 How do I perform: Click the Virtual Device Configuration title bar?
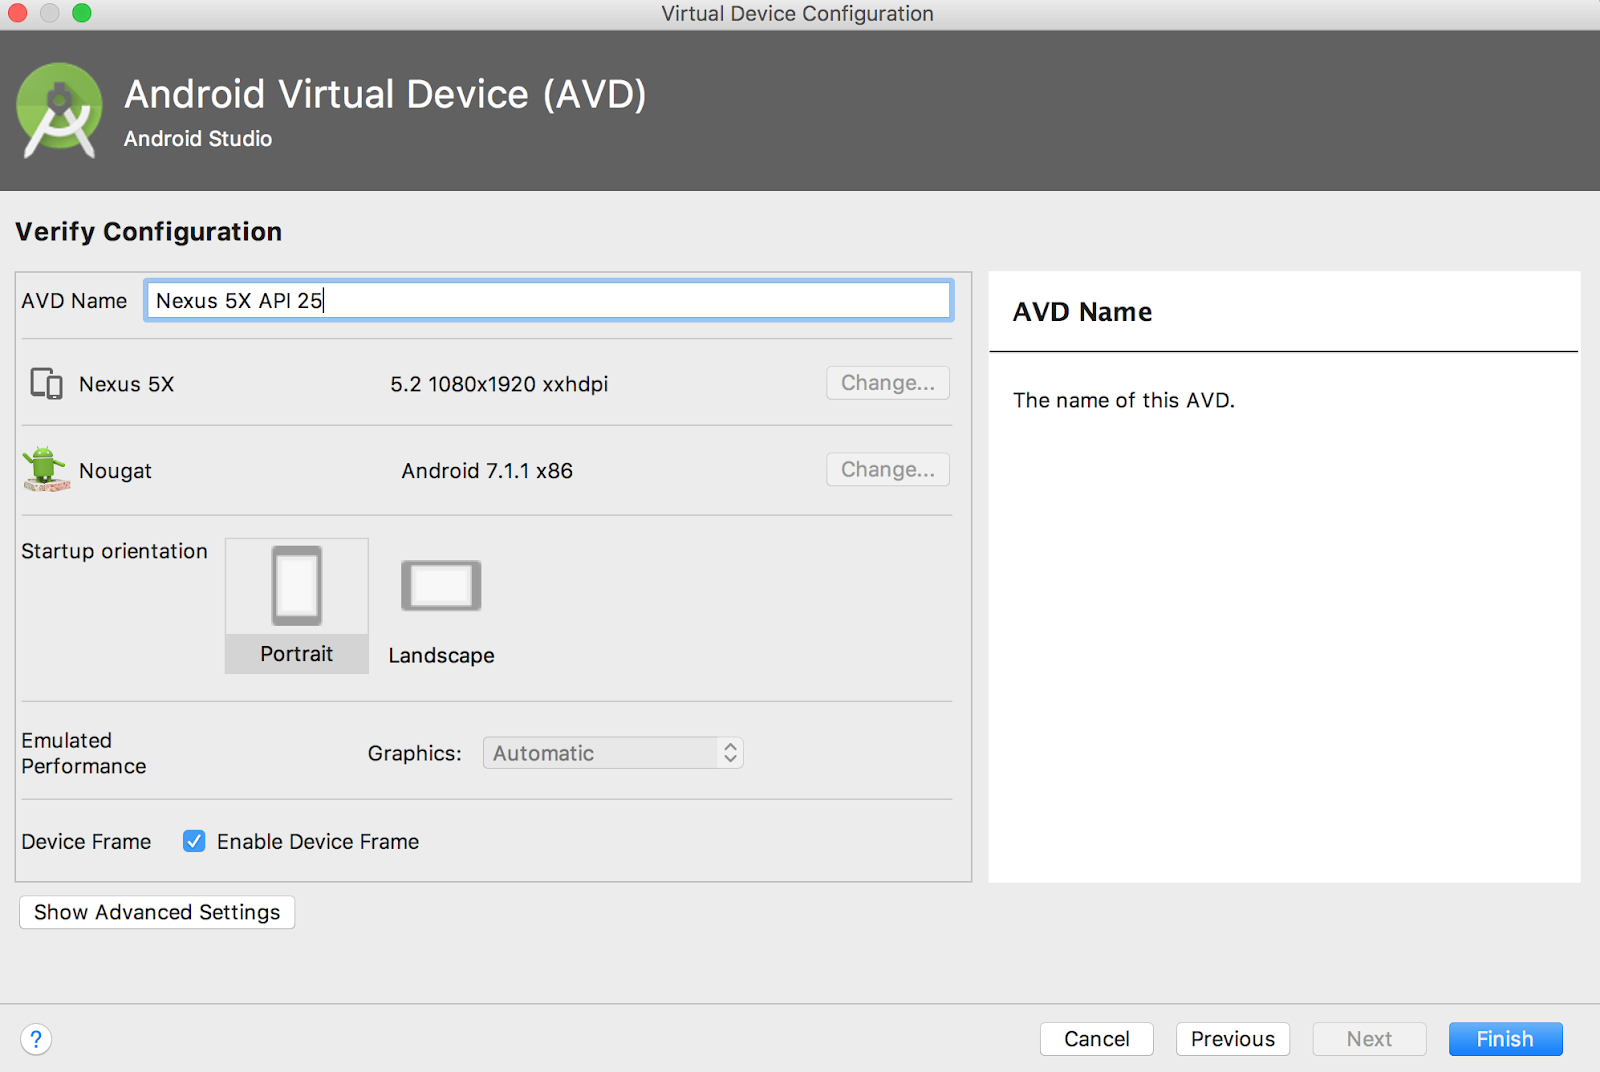(797, 13)
